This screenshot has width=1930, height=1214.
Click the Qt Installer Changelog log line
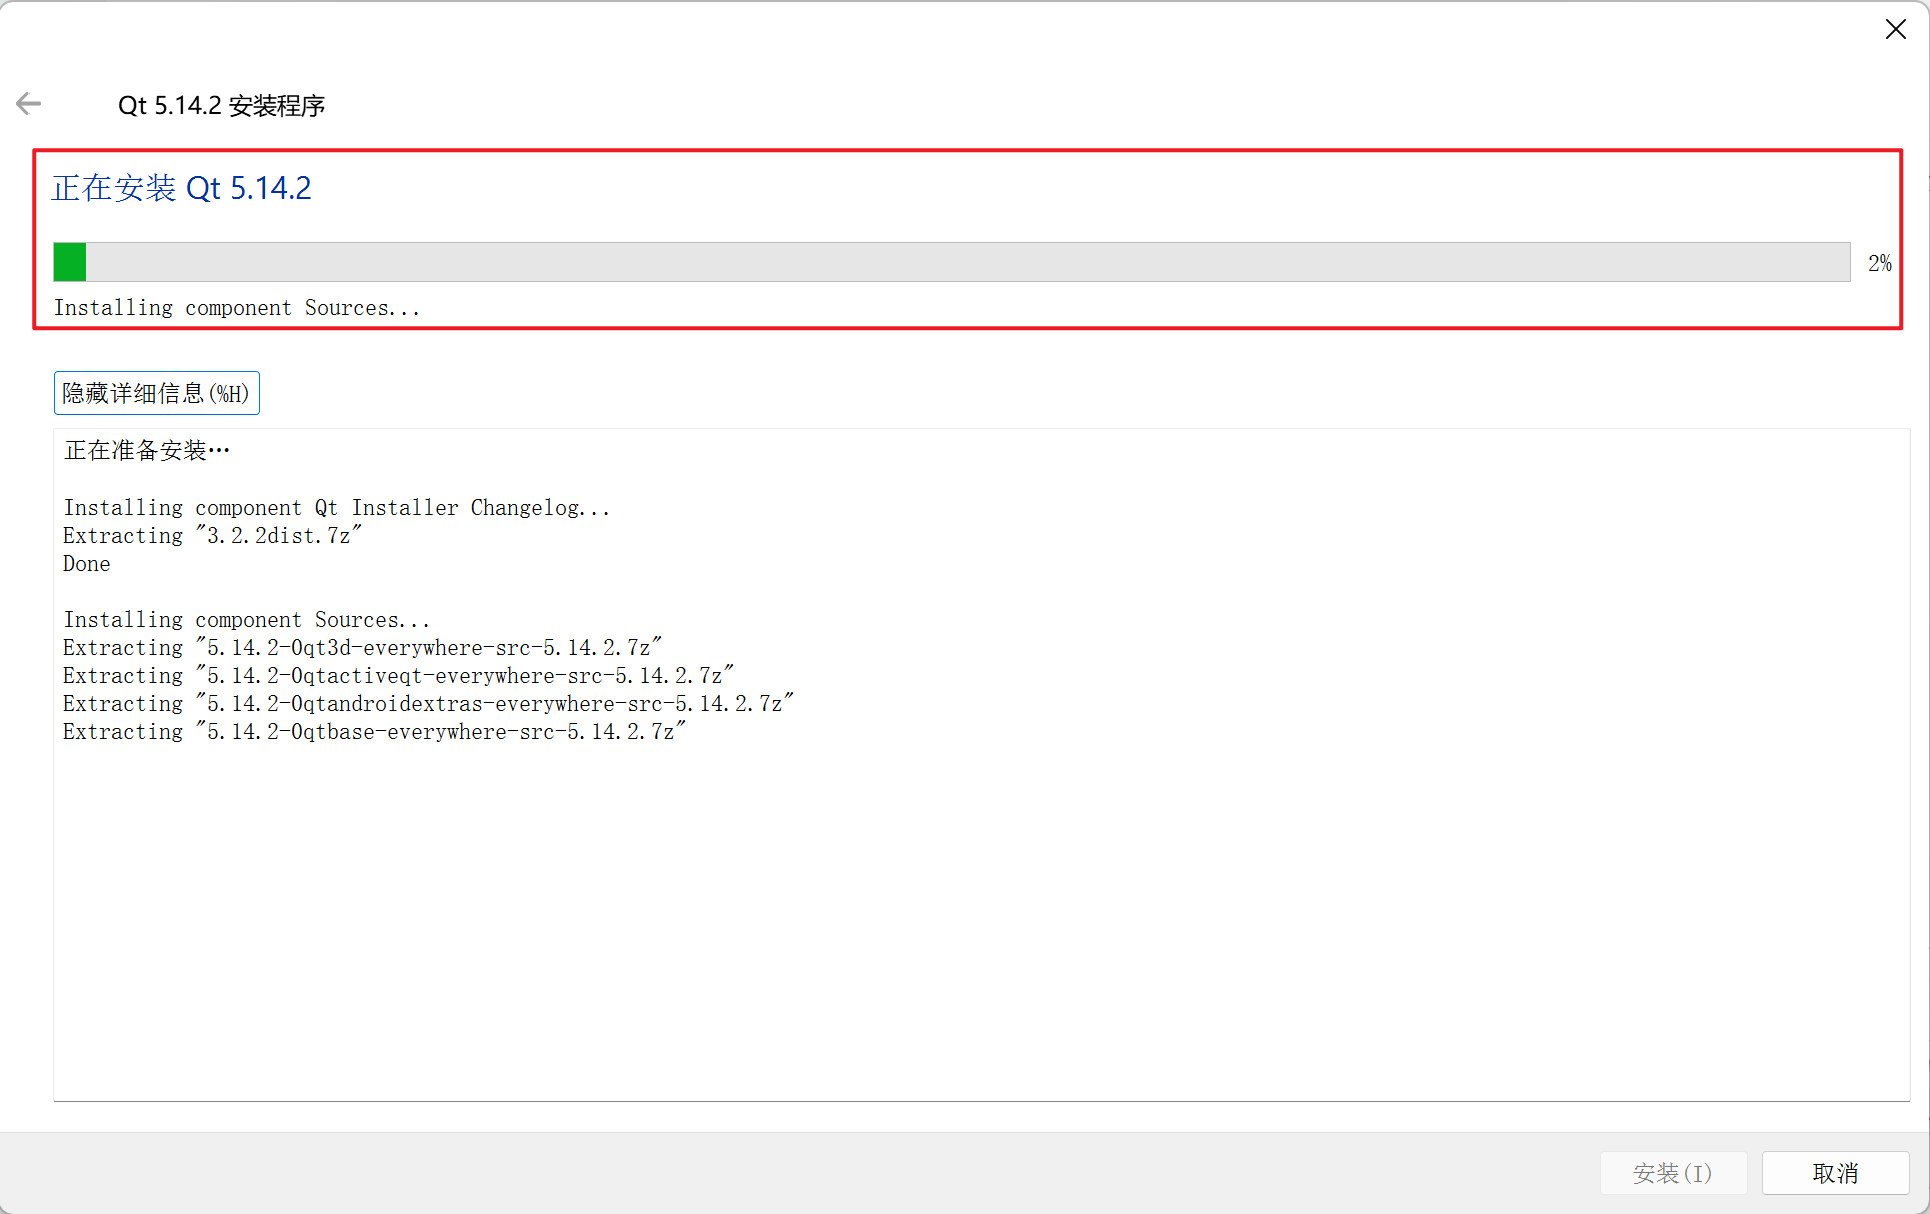[337, 508]
